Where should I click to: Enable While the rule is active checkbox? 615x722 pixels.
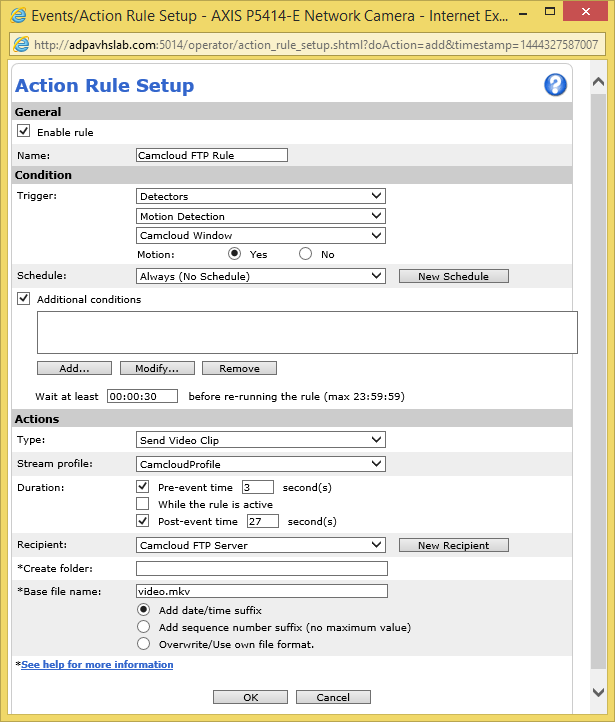pyautogui.click(x=143, y=503)
